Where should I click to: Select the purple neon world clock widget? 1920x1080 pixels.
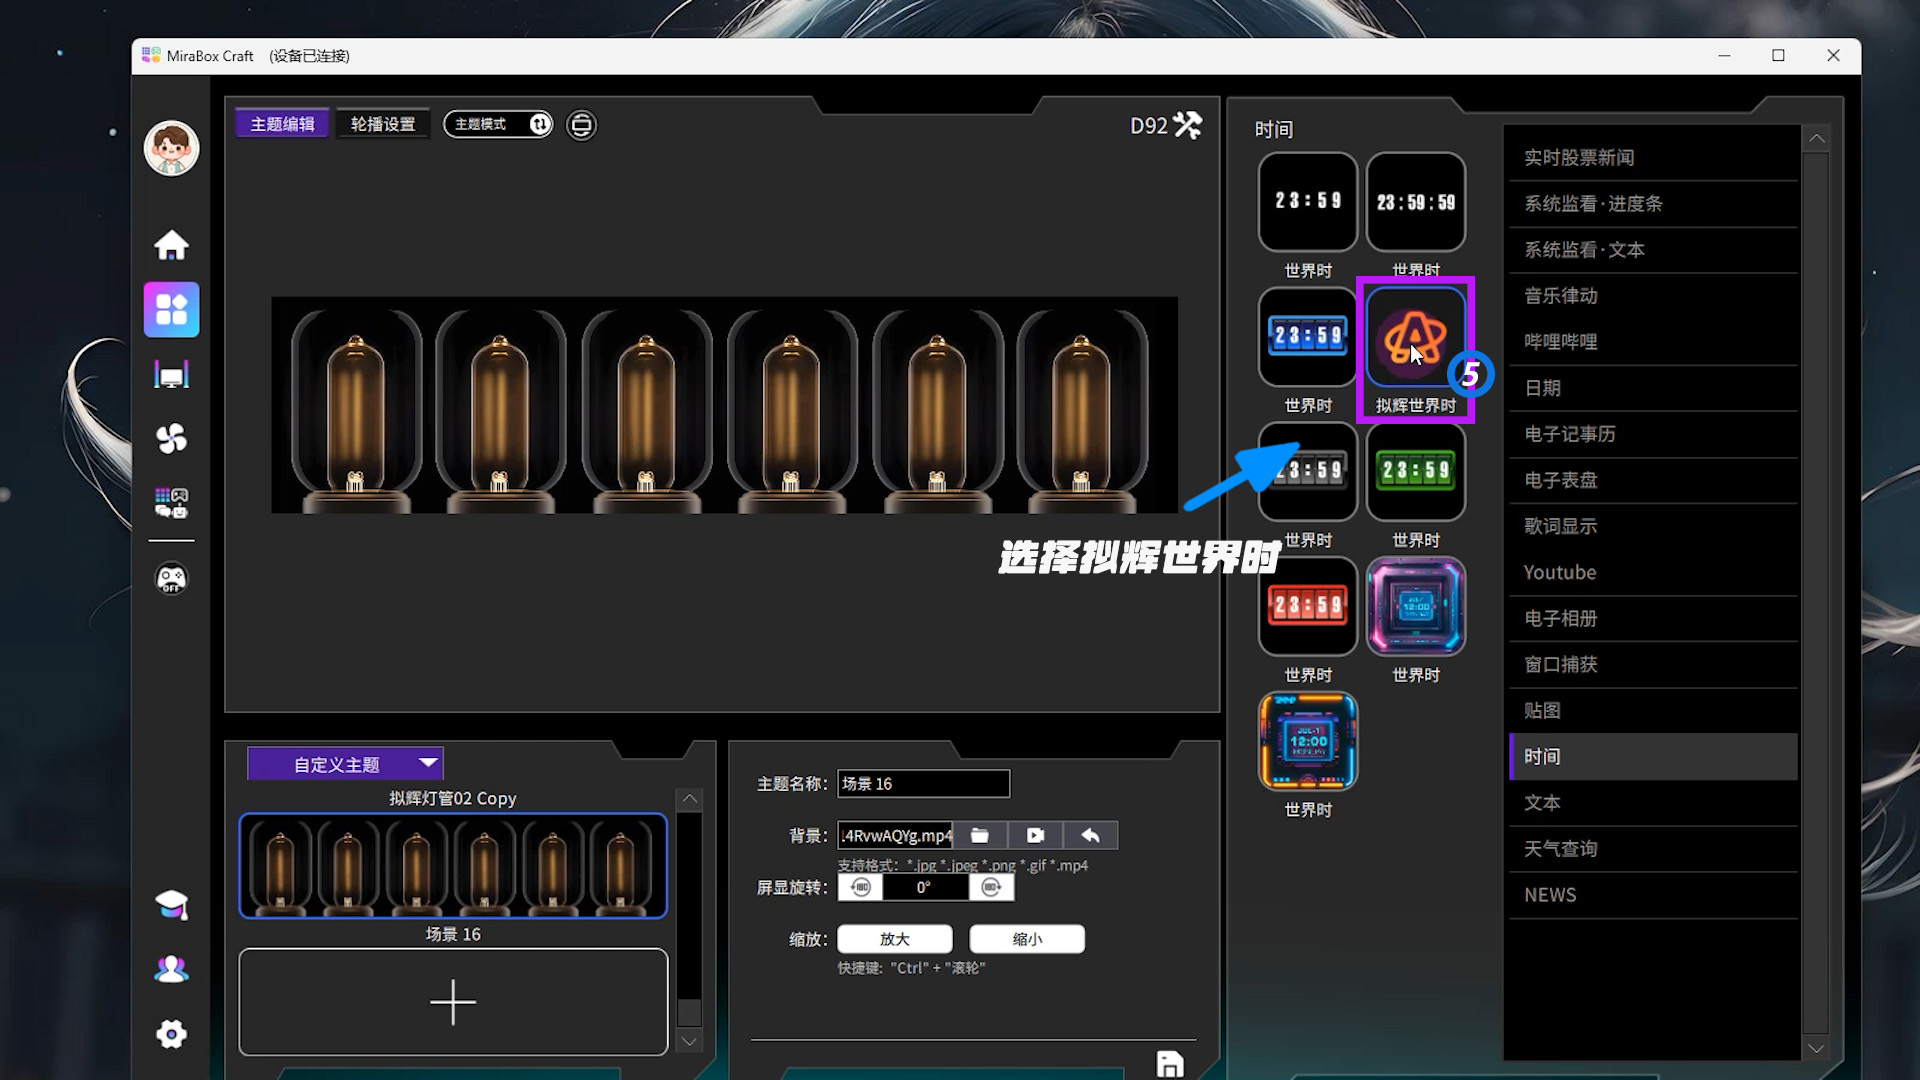tap(1416, 607)
